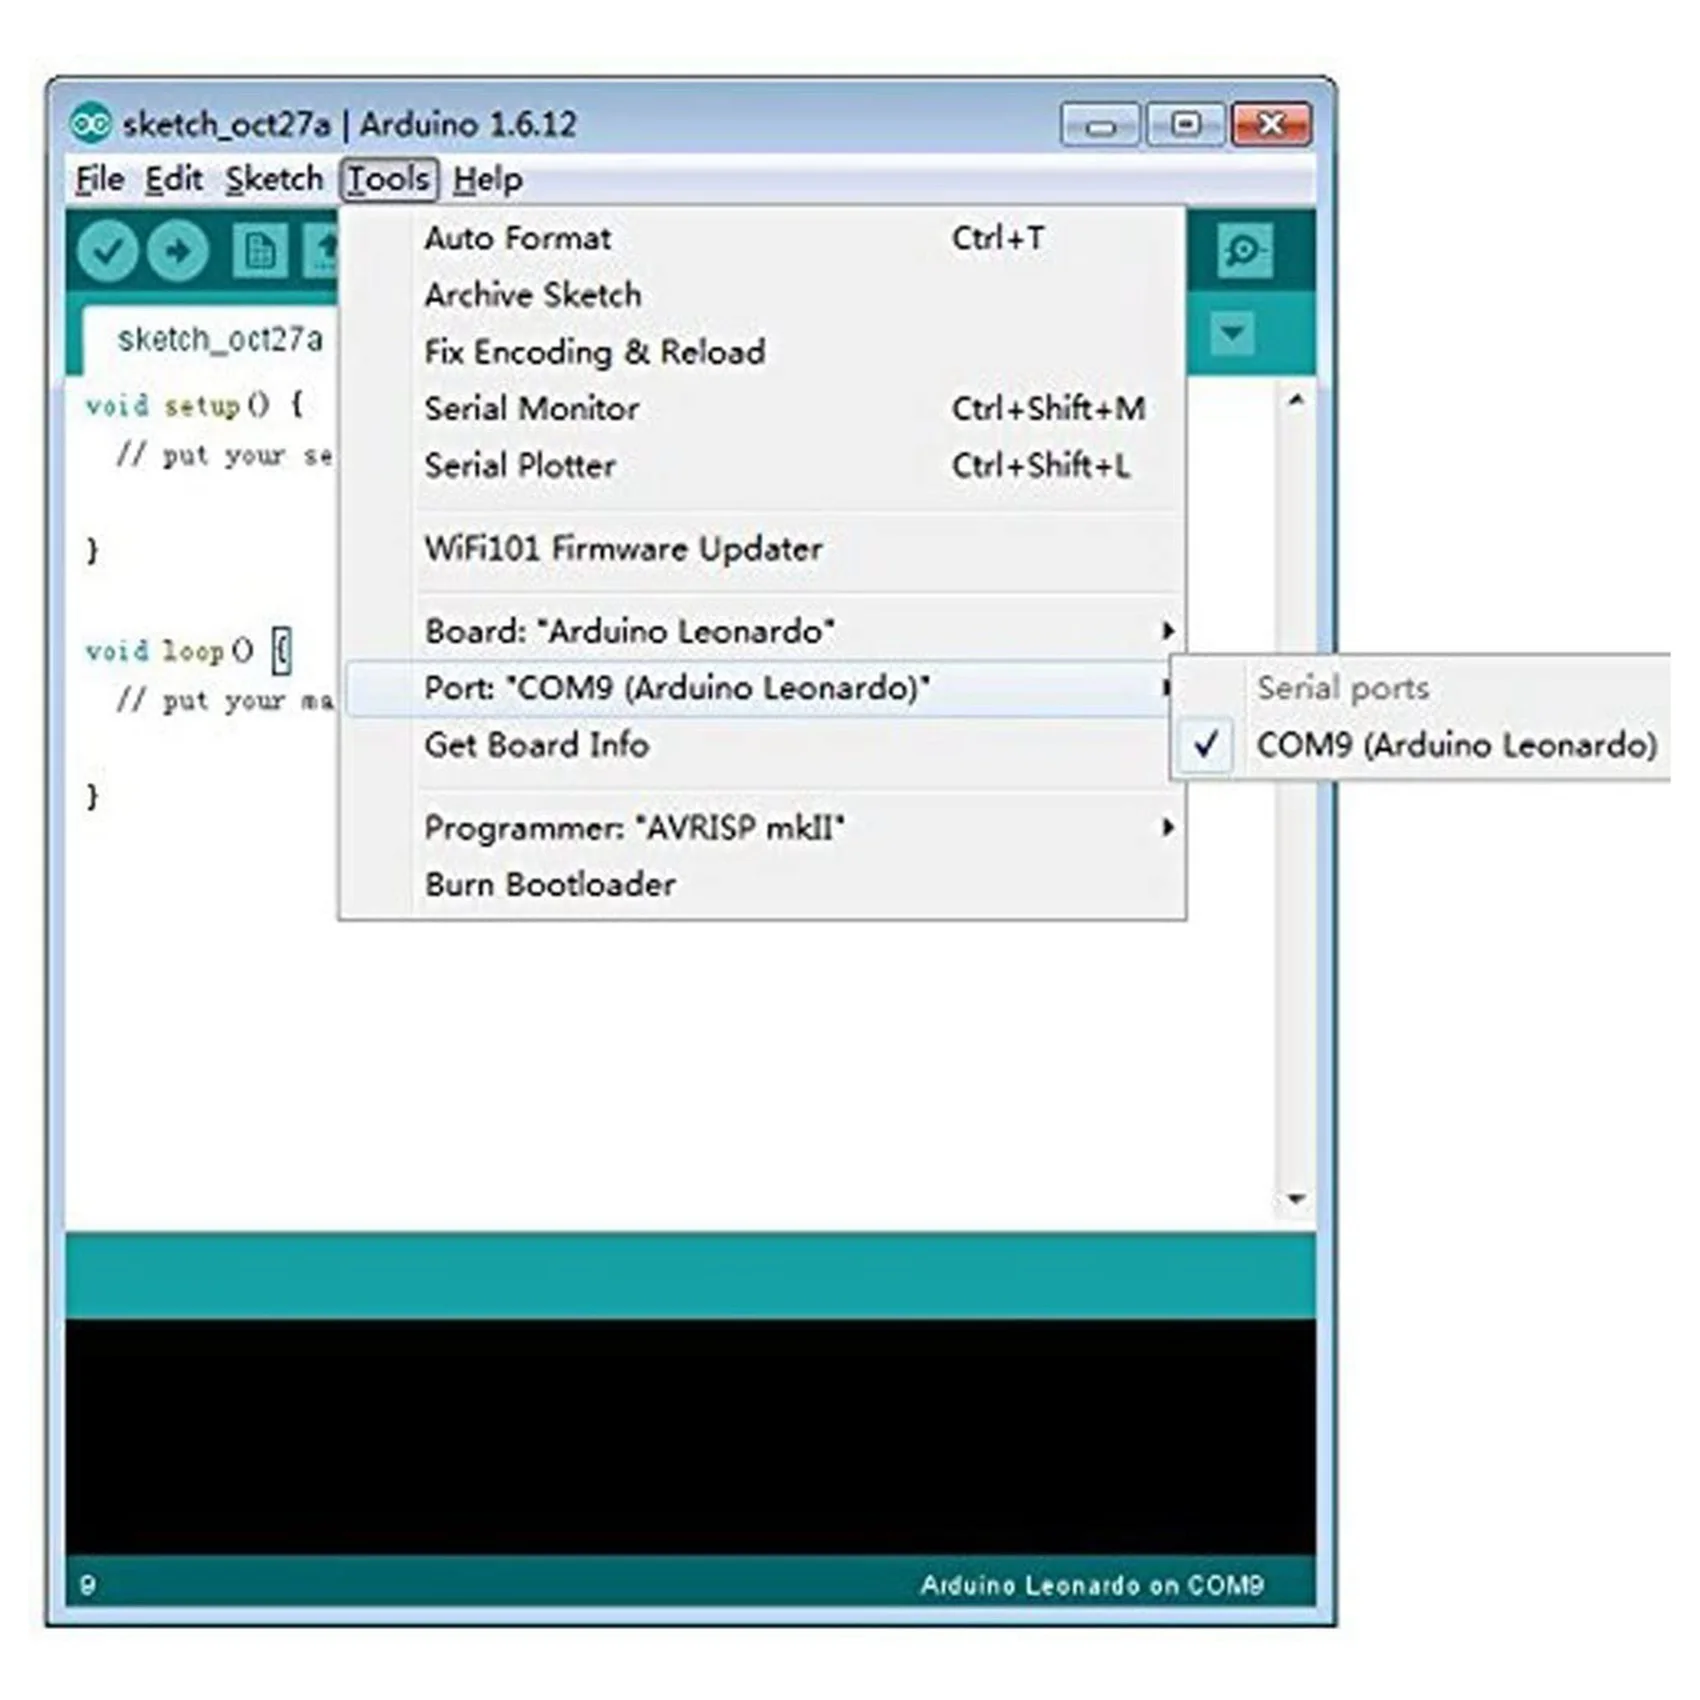The height and width of the screenshot is (1700, 1700).
Task: Open the Serial Monitor magnifier icon
Action: [1245, 250]
